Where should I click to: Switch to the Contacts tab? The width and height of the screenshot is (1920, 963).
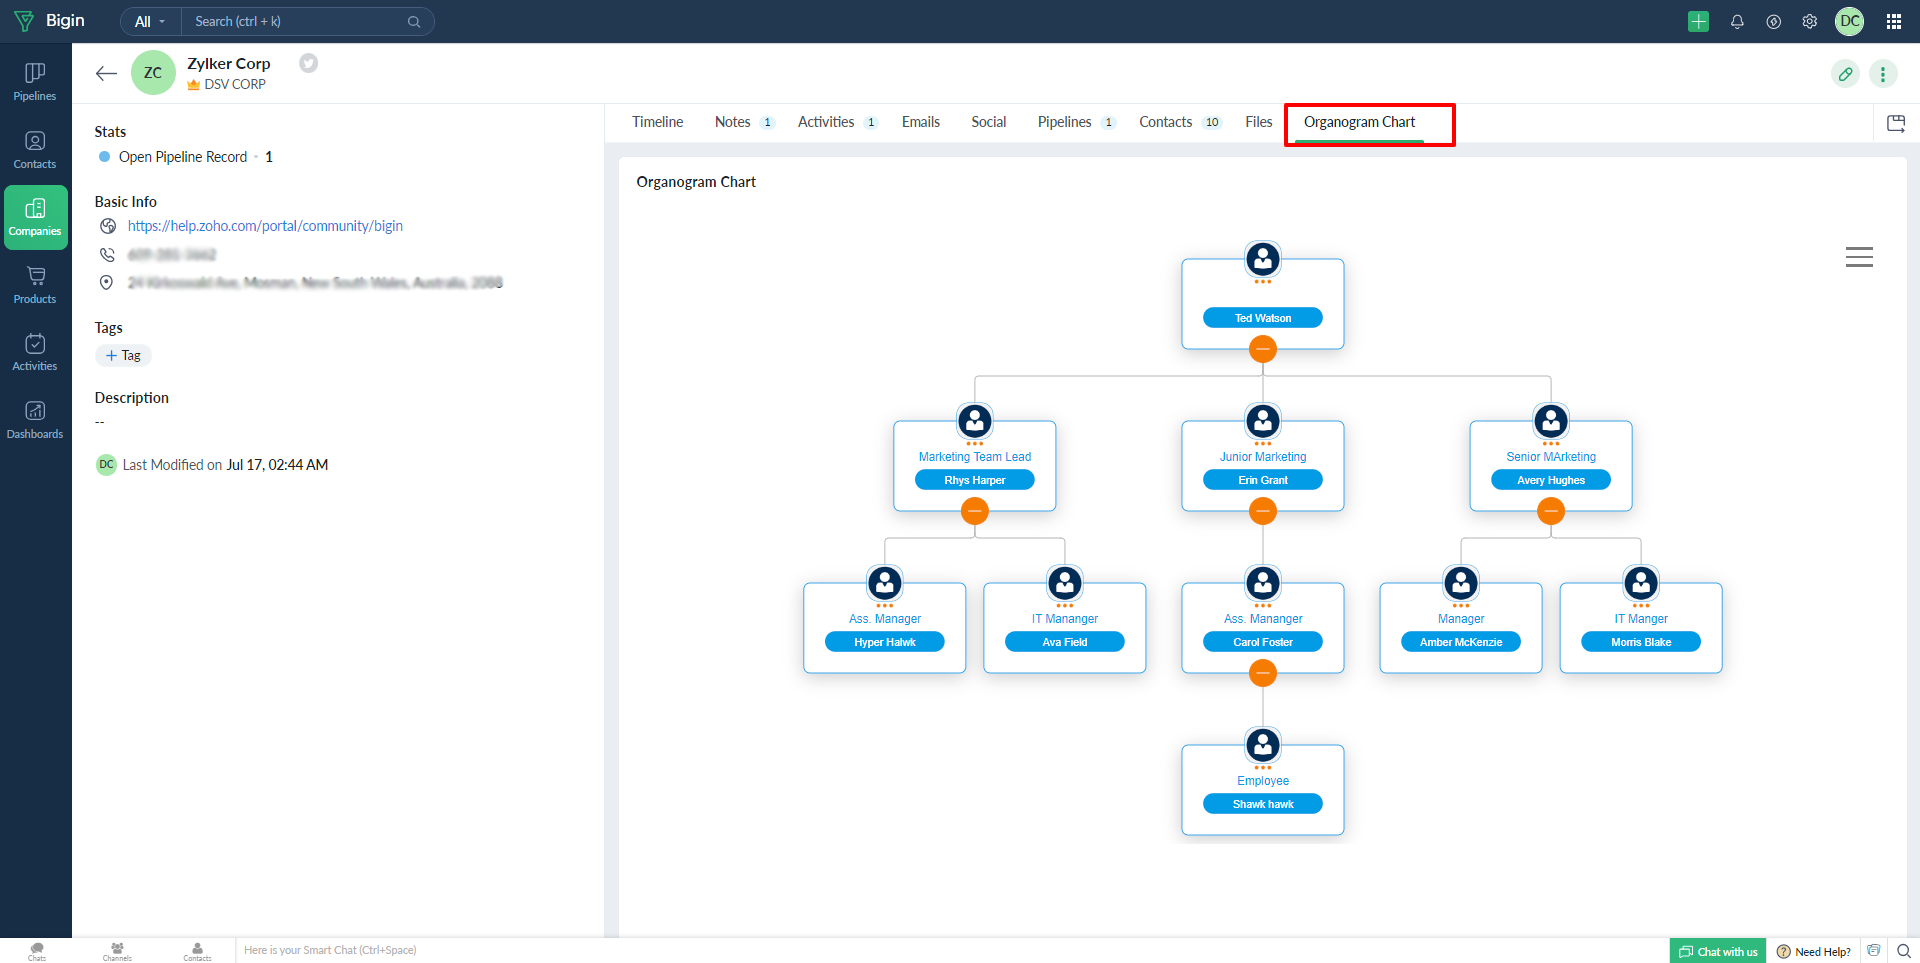pos(1180,122)
